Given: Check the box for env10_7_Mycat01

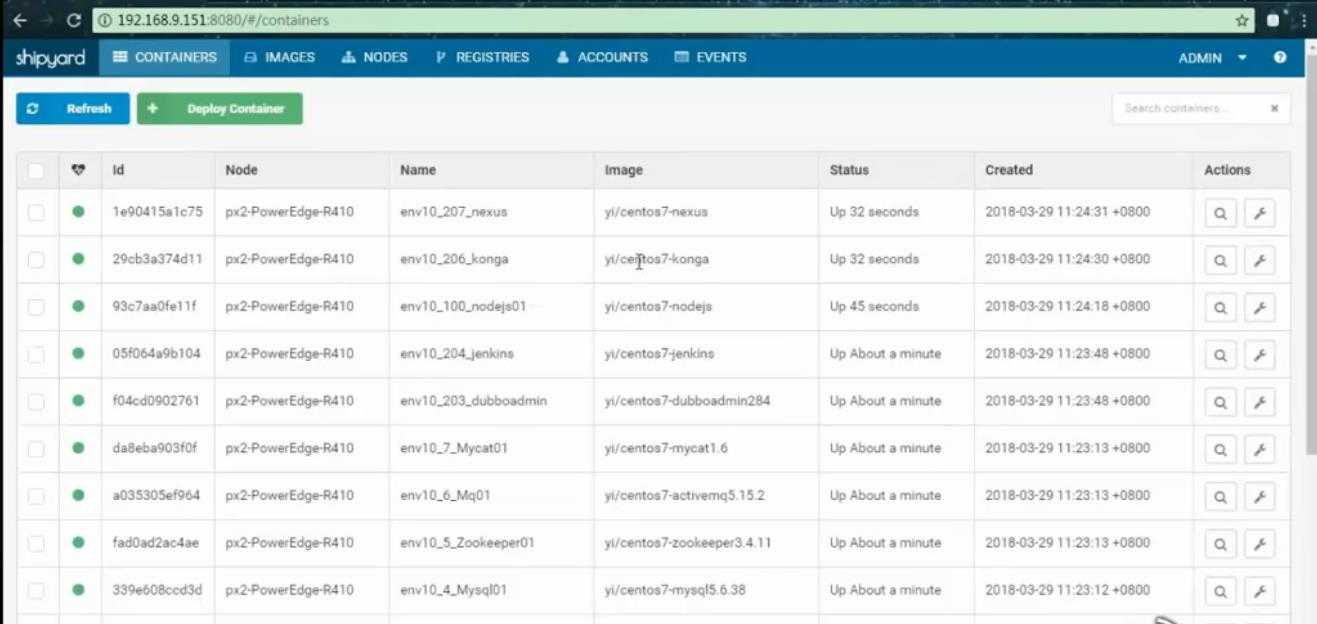Looking at the screenshot, I should [x=36, y=449].
